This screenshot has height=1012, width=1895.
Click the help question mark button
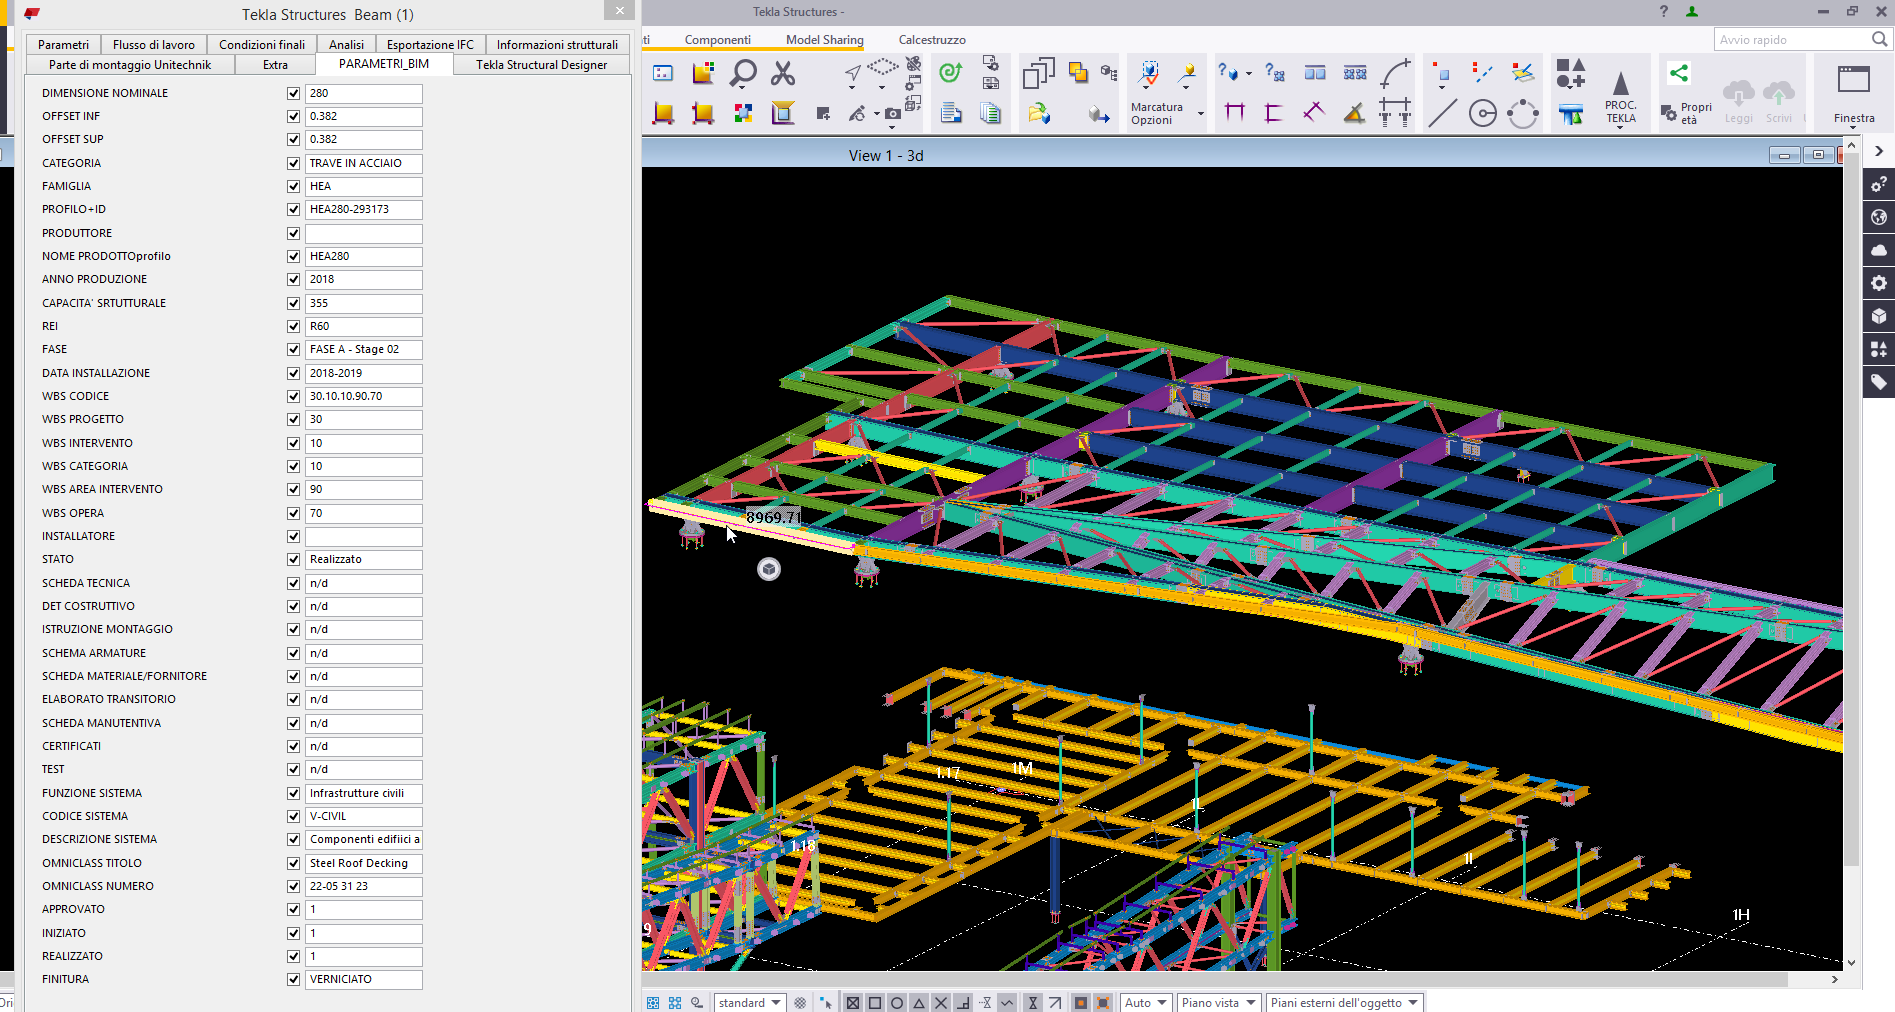point(1664,11)
